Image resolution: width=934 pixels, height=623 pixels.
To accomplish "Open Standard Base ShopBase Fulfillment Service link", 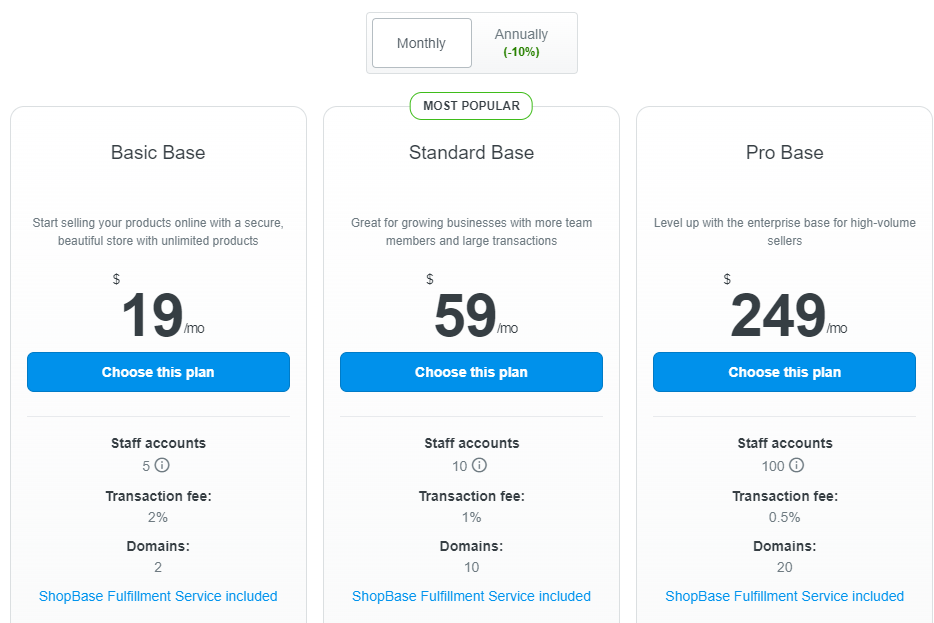I will pos(471,596).
